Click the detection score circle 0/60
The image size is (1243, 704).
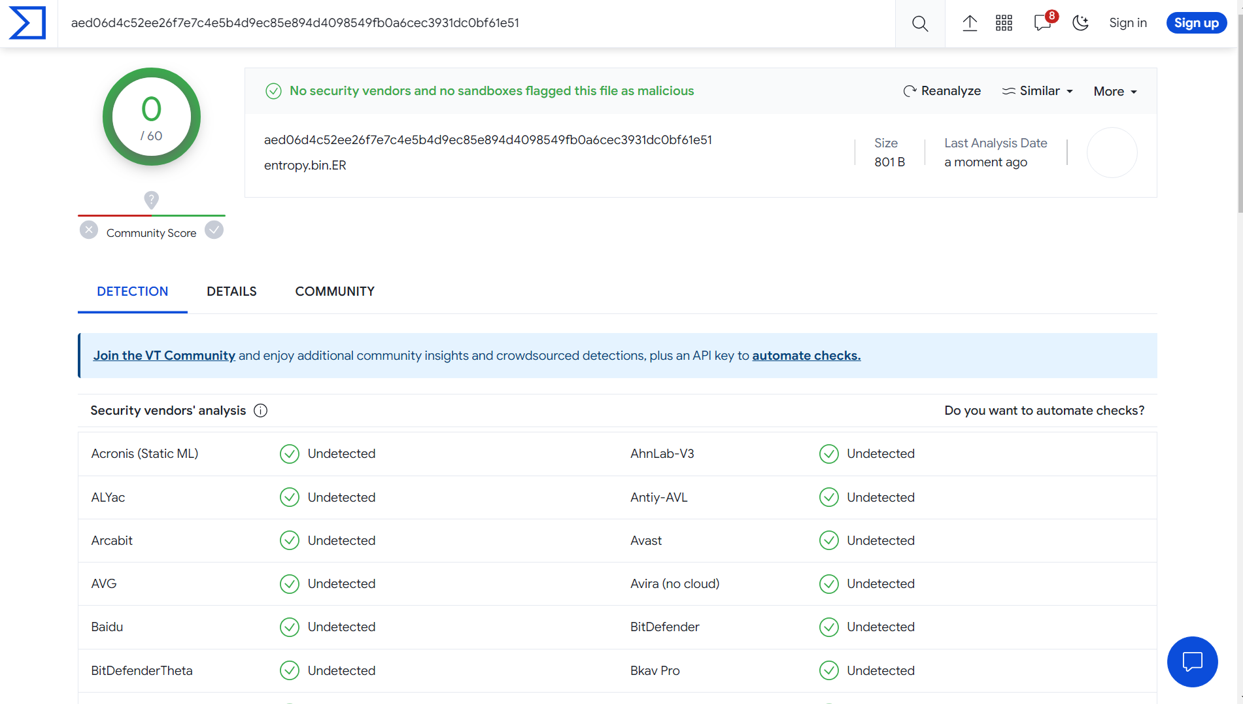click(151, 117)
